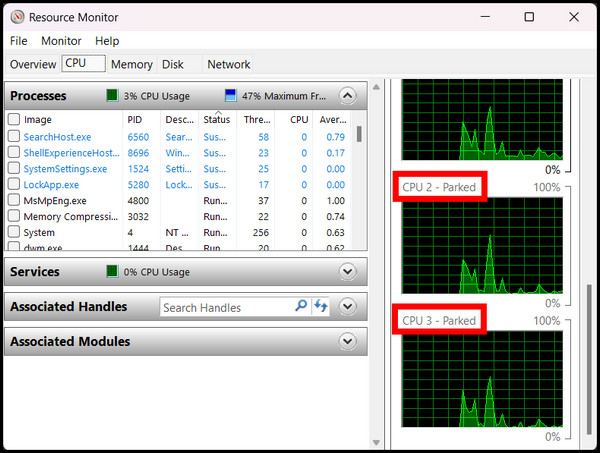The width and height of the screenshot is (600, 453).
Task: Close the Resource Monitor window
Action: pos(574,17)
